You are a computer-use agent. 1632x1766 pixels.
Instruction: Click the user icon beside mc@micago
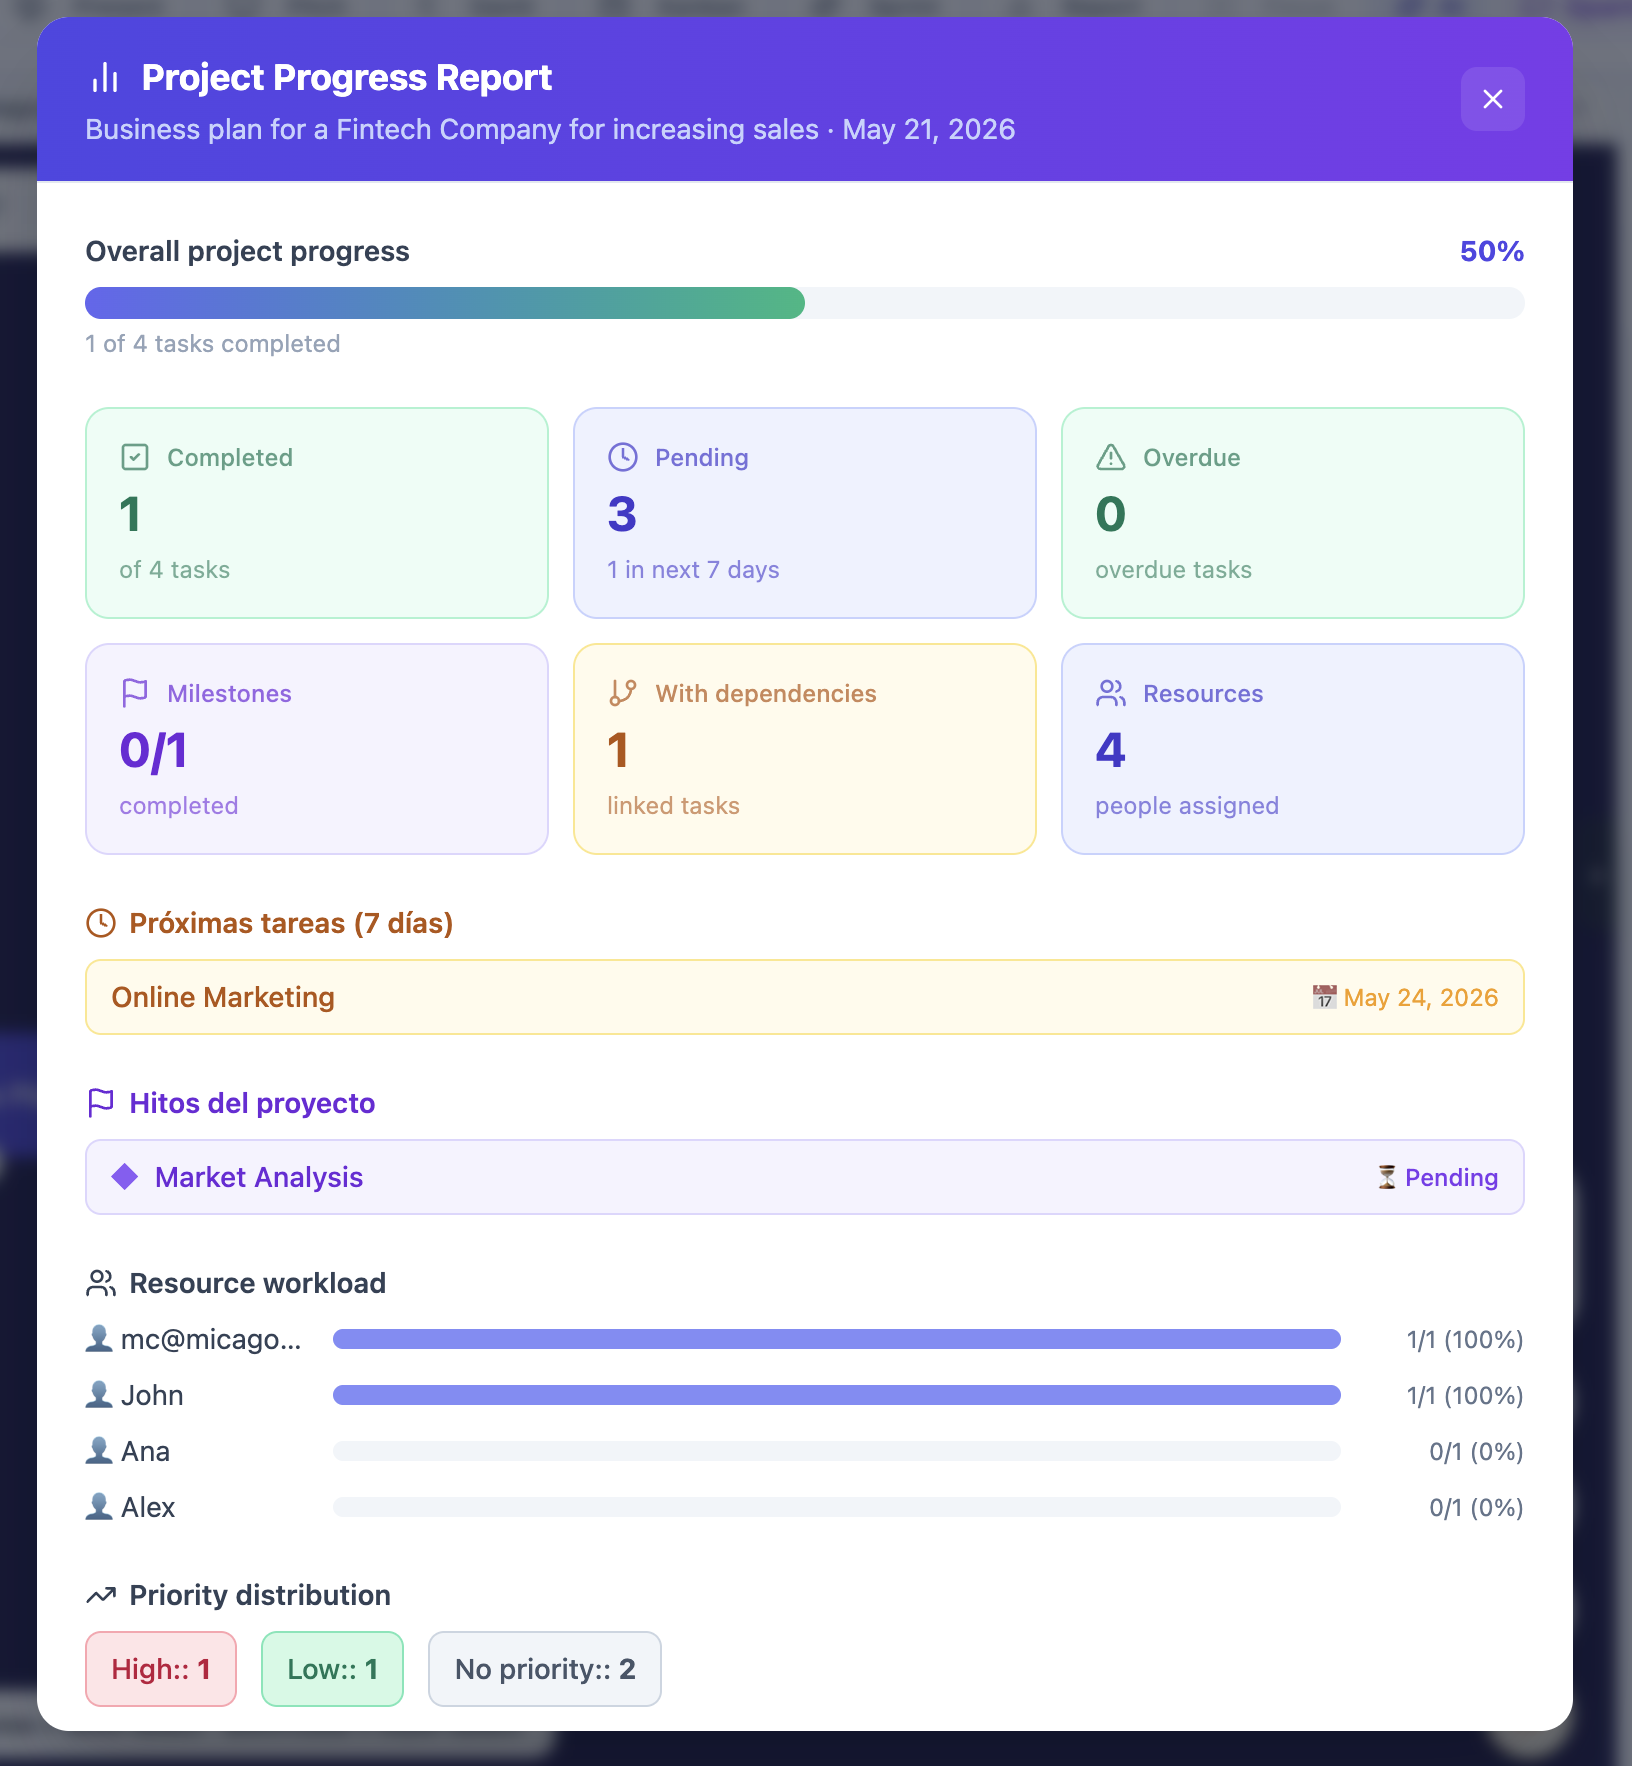click(99, 1339)
